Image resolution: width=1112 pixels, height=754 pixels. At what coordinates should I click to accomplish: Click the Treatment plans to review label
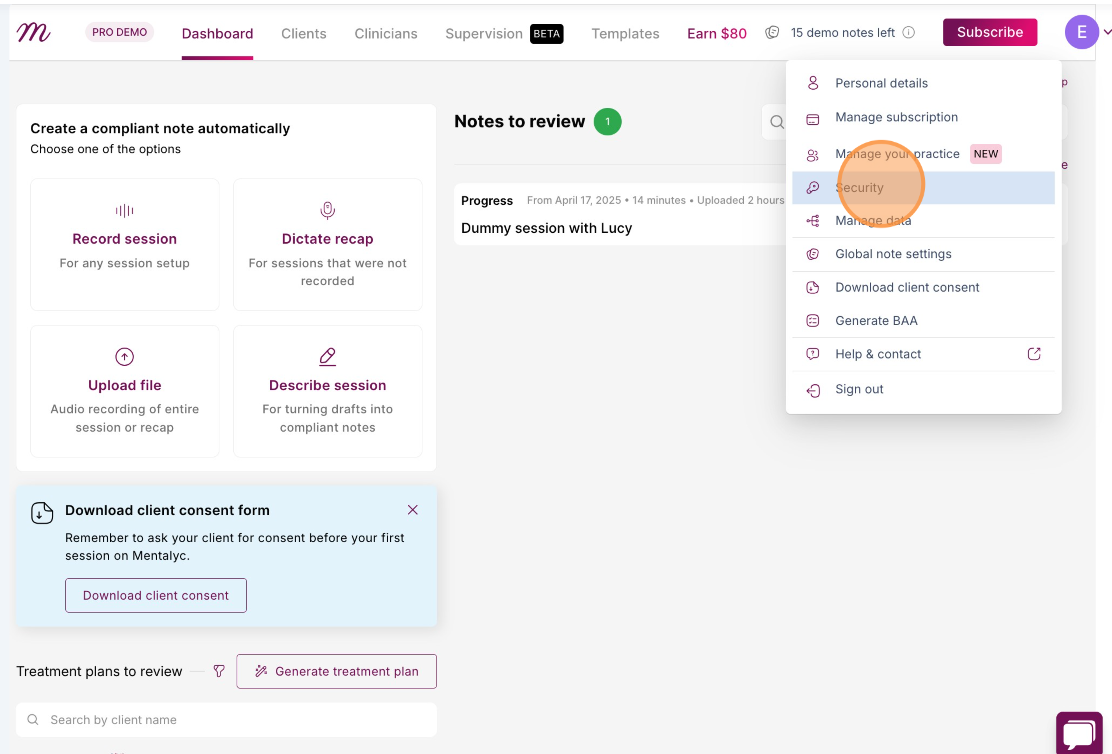(x=99, y=672)
